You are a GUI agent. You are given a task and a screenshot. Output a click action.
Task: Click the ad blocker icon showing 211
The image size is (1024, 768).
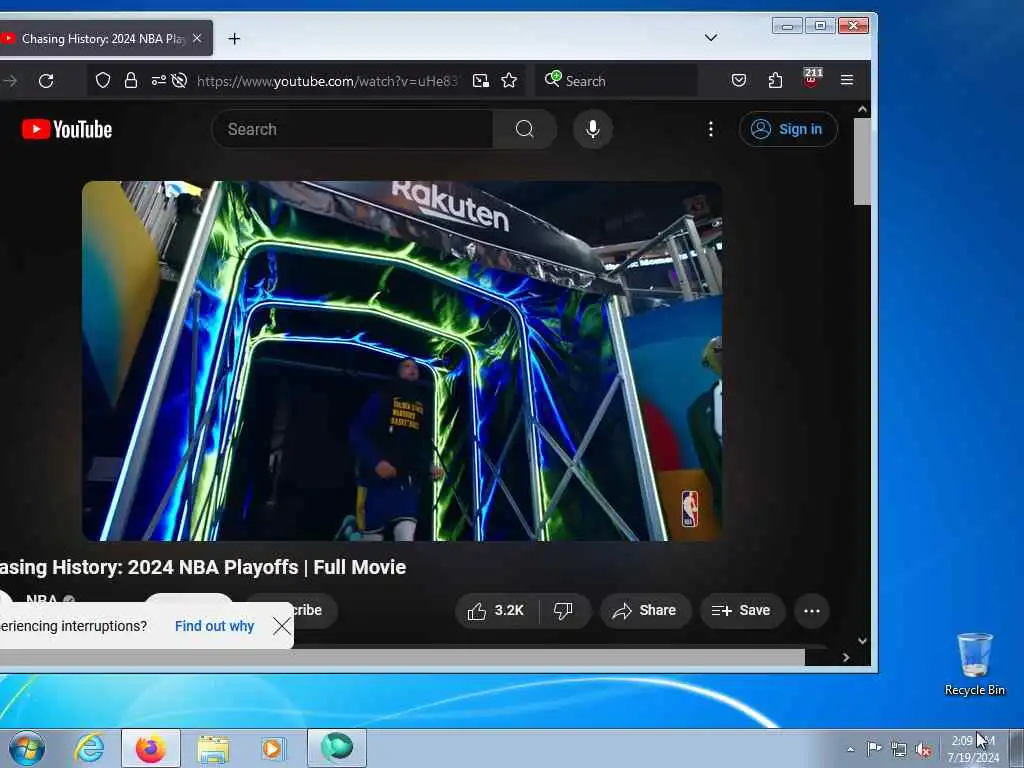[812, 78]
